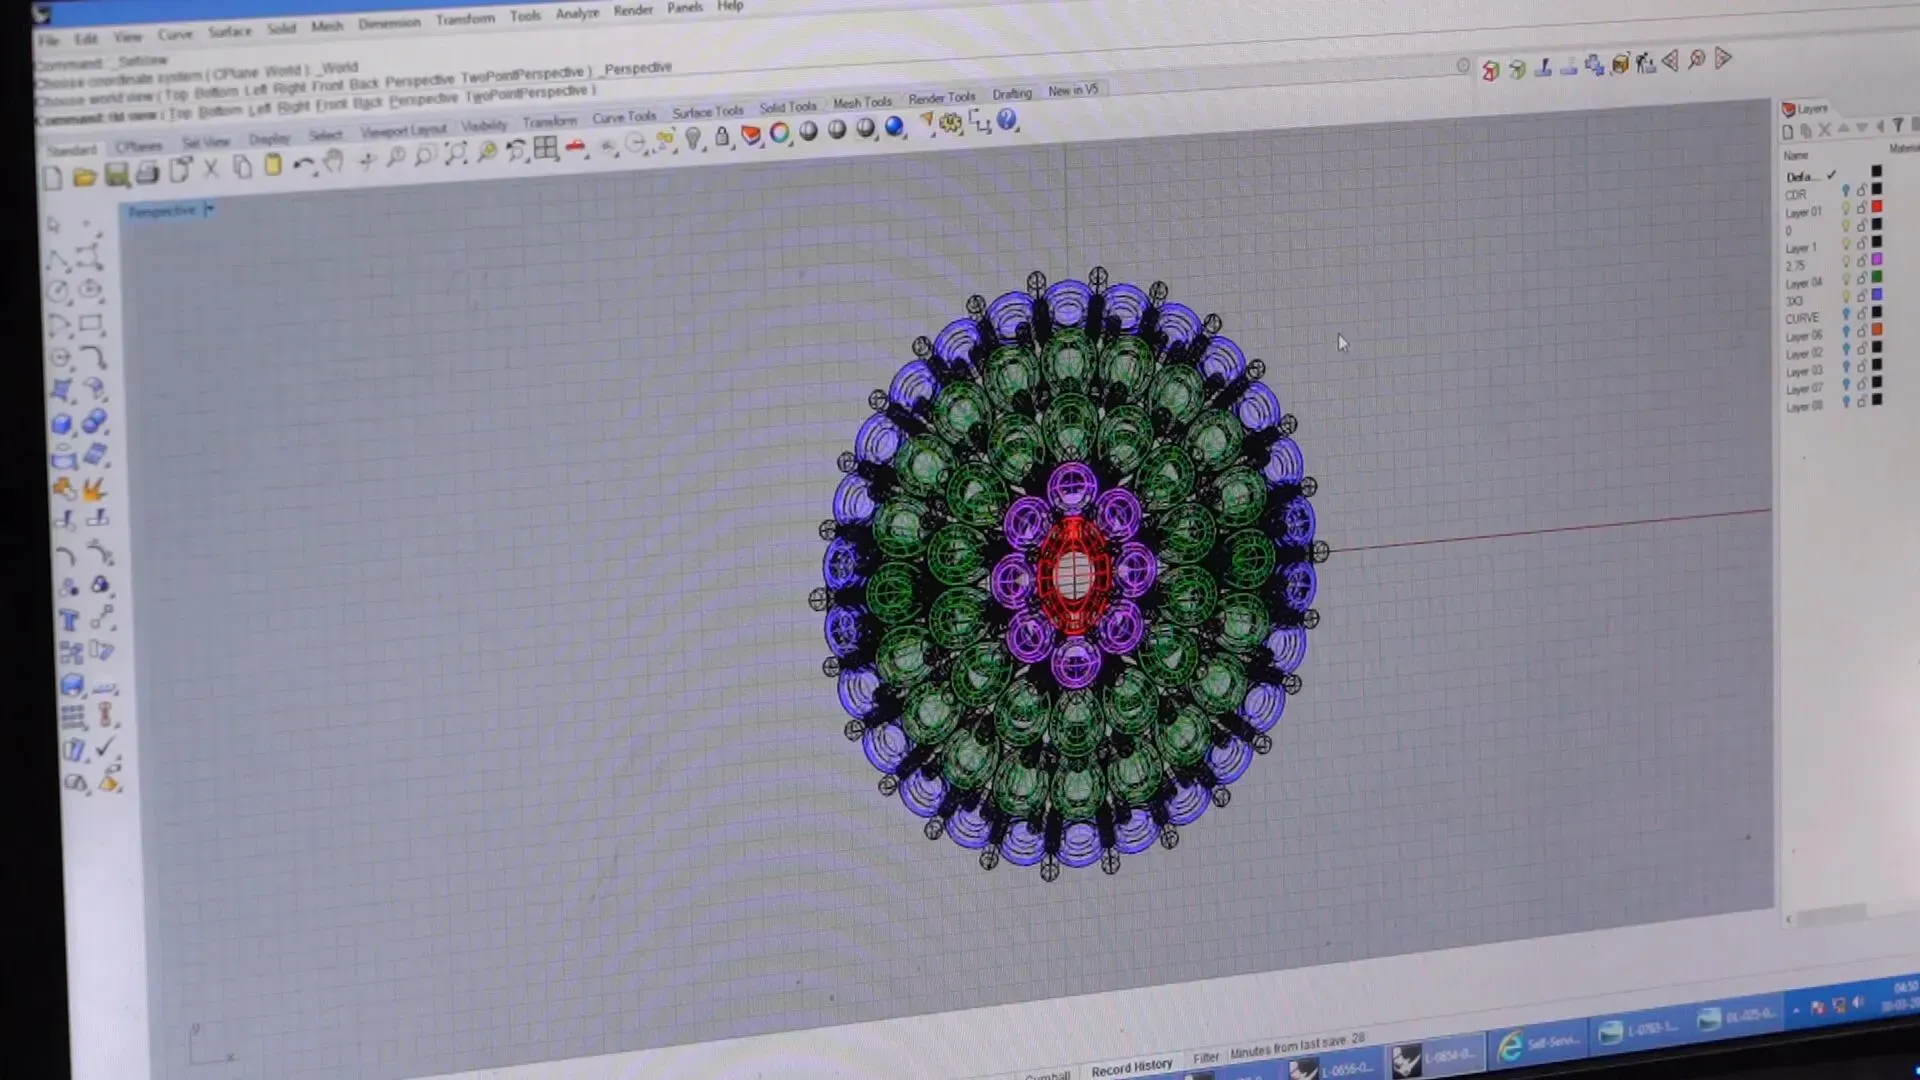Screen dimensions: 1920x1080
Task: Open the Surface menu
Action: (x=230, y=31)
